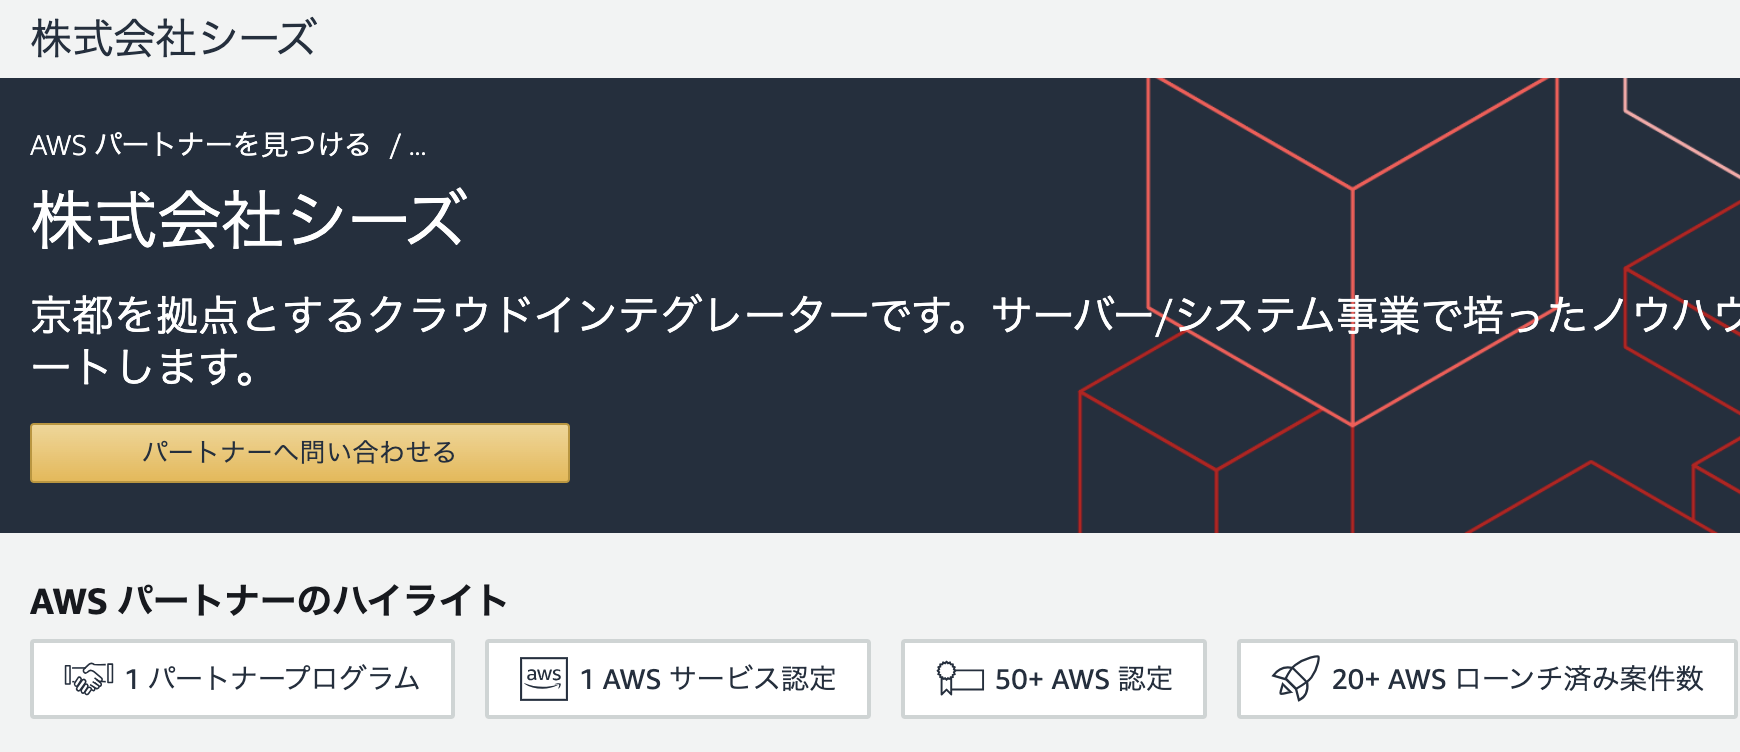
Task: Open the '50+ AWS 認定' highlight label
Action: pyautogui.click(x=1084, y=679)
